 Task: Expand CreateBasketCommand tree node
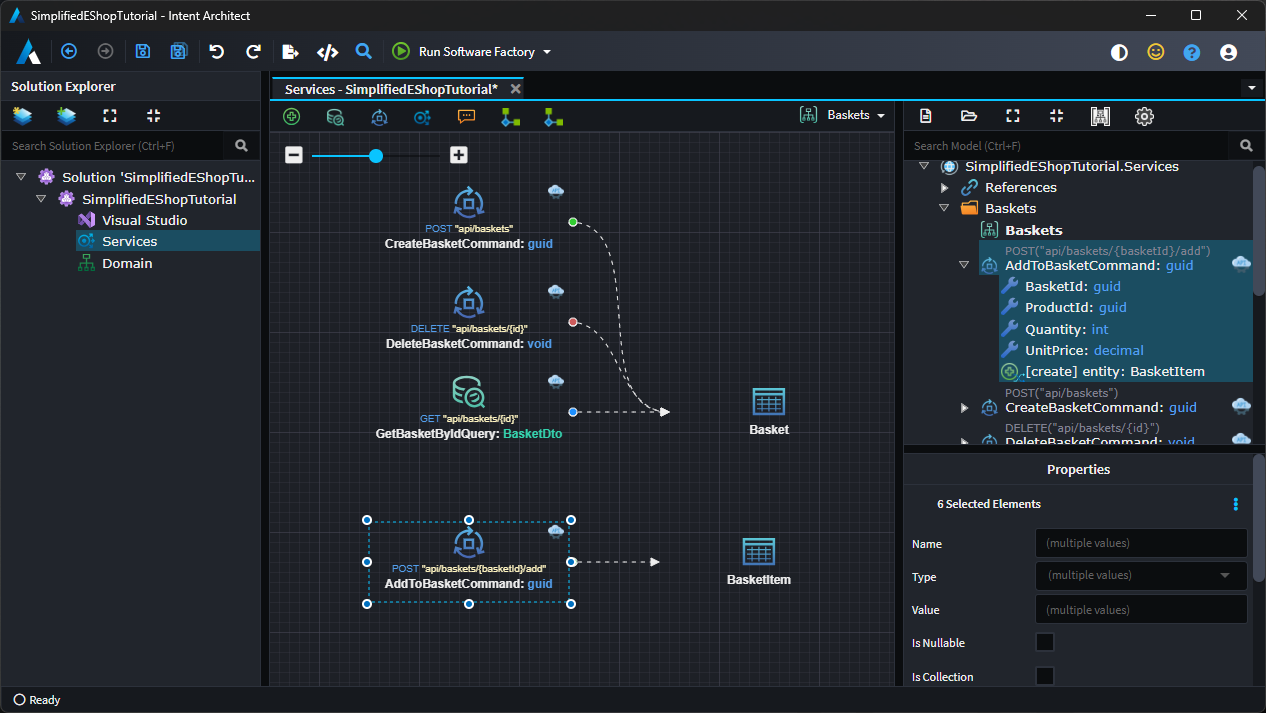pyautogui.click(x=964, y=407)
